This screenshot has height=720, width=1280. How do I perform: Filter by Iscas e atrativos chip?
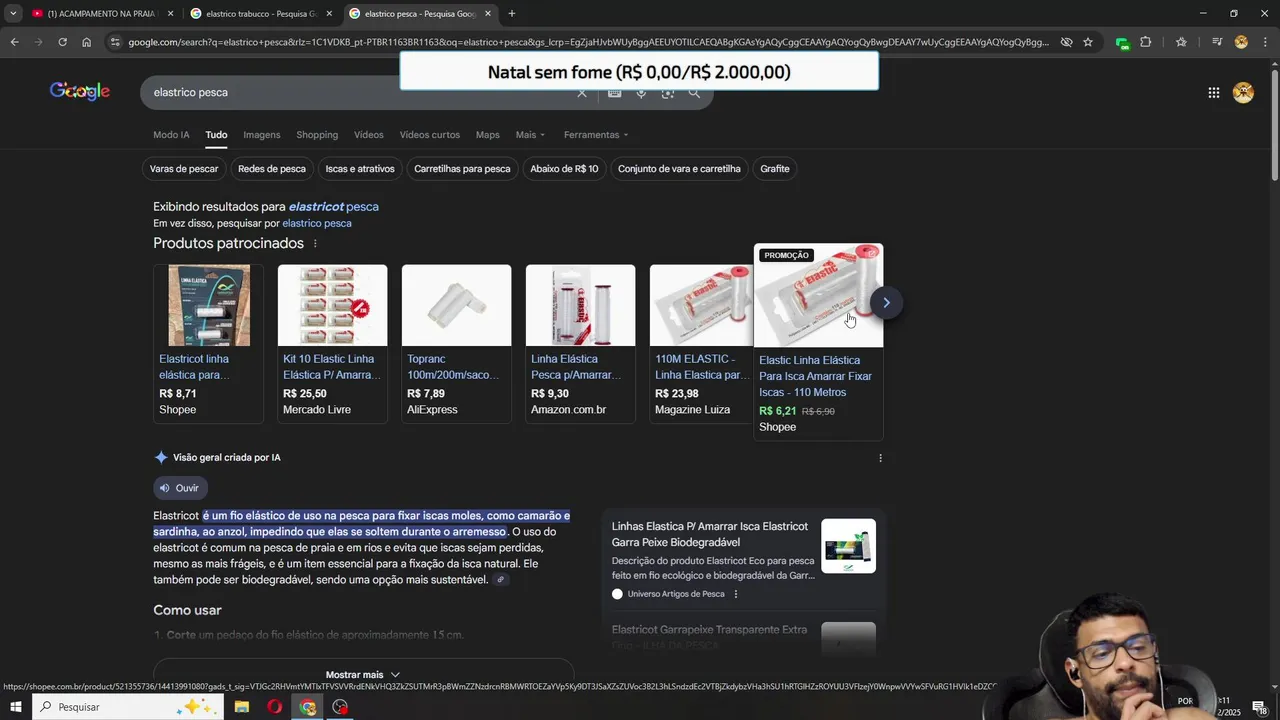point(360,169)
